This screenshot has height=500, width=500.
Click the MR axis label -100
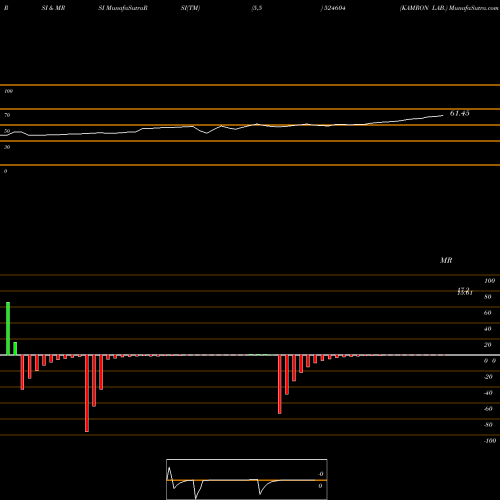490,441
